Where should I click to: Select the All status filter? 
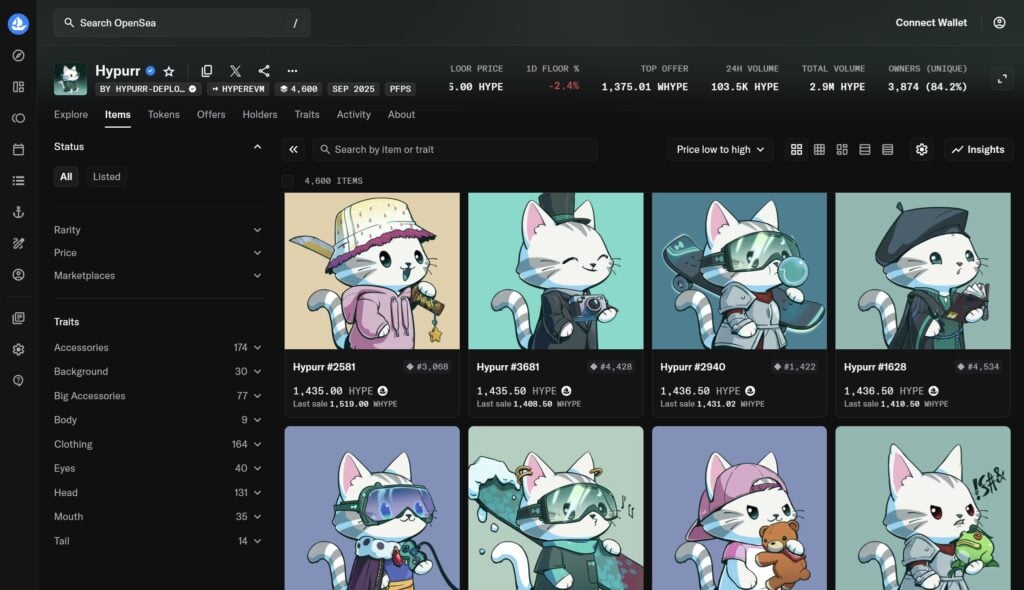pyautogui.click(x=66, y=177)
